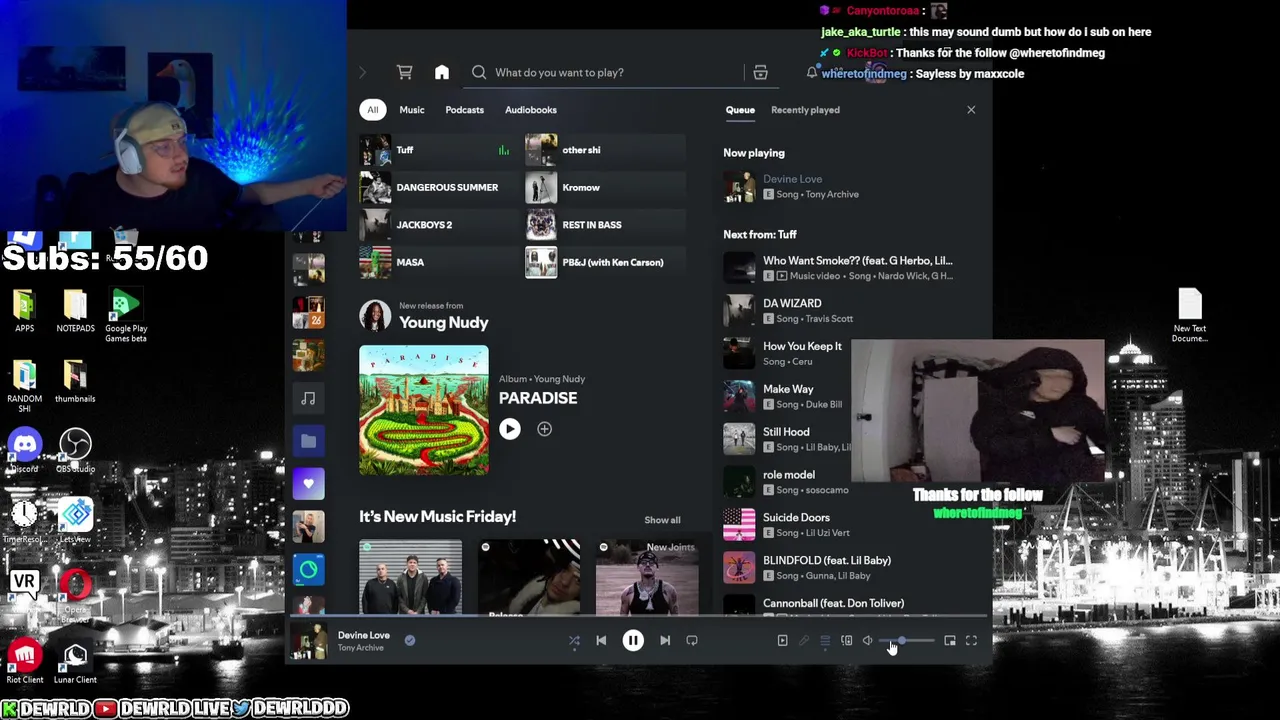Open the shopping cart icon
The width and height of the screenshot is (1280, 720).
coord(404,72)
